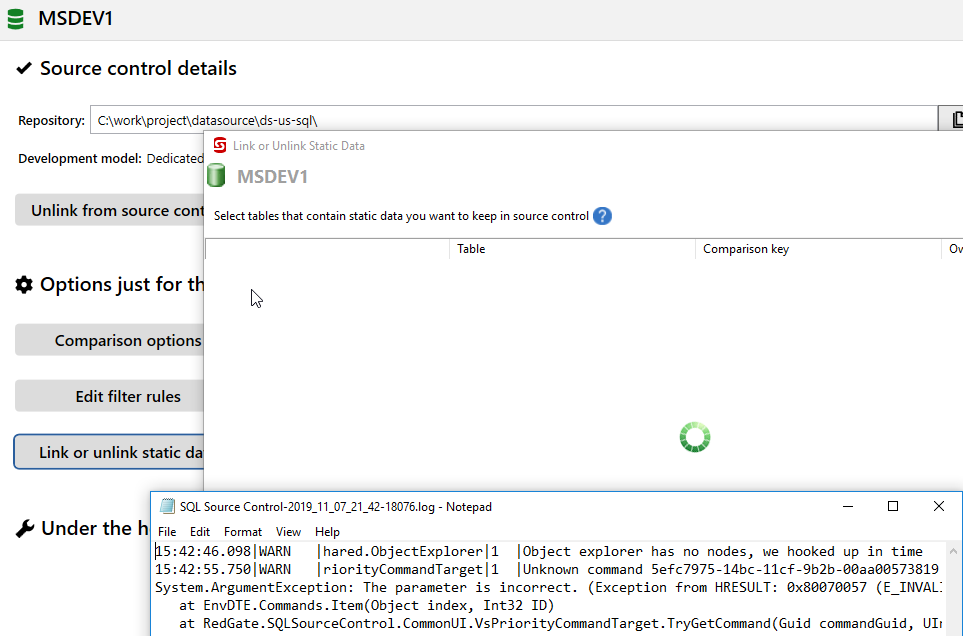
Task: Open Comparison options
Action: [110, 340]
